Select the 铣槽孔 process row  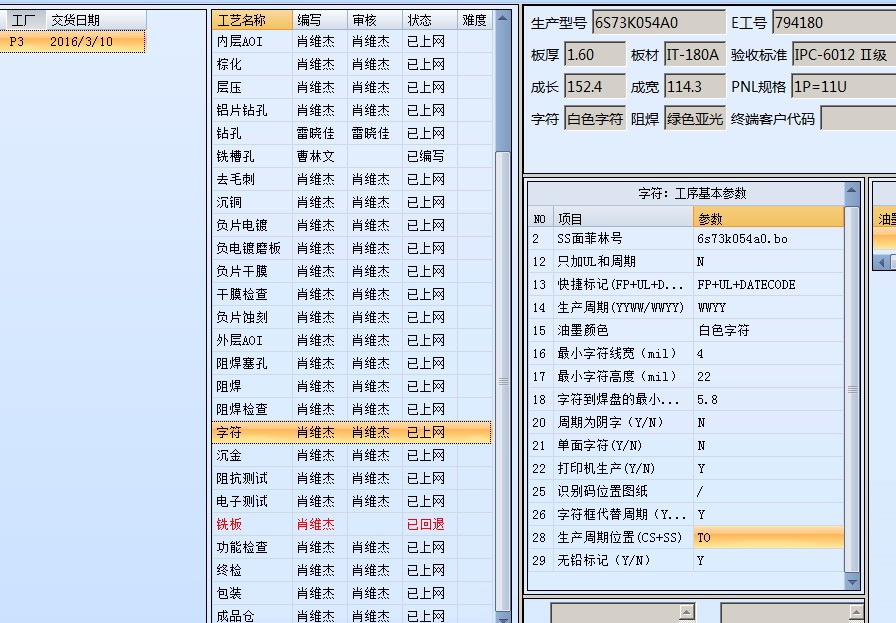(x=351, y=156)
